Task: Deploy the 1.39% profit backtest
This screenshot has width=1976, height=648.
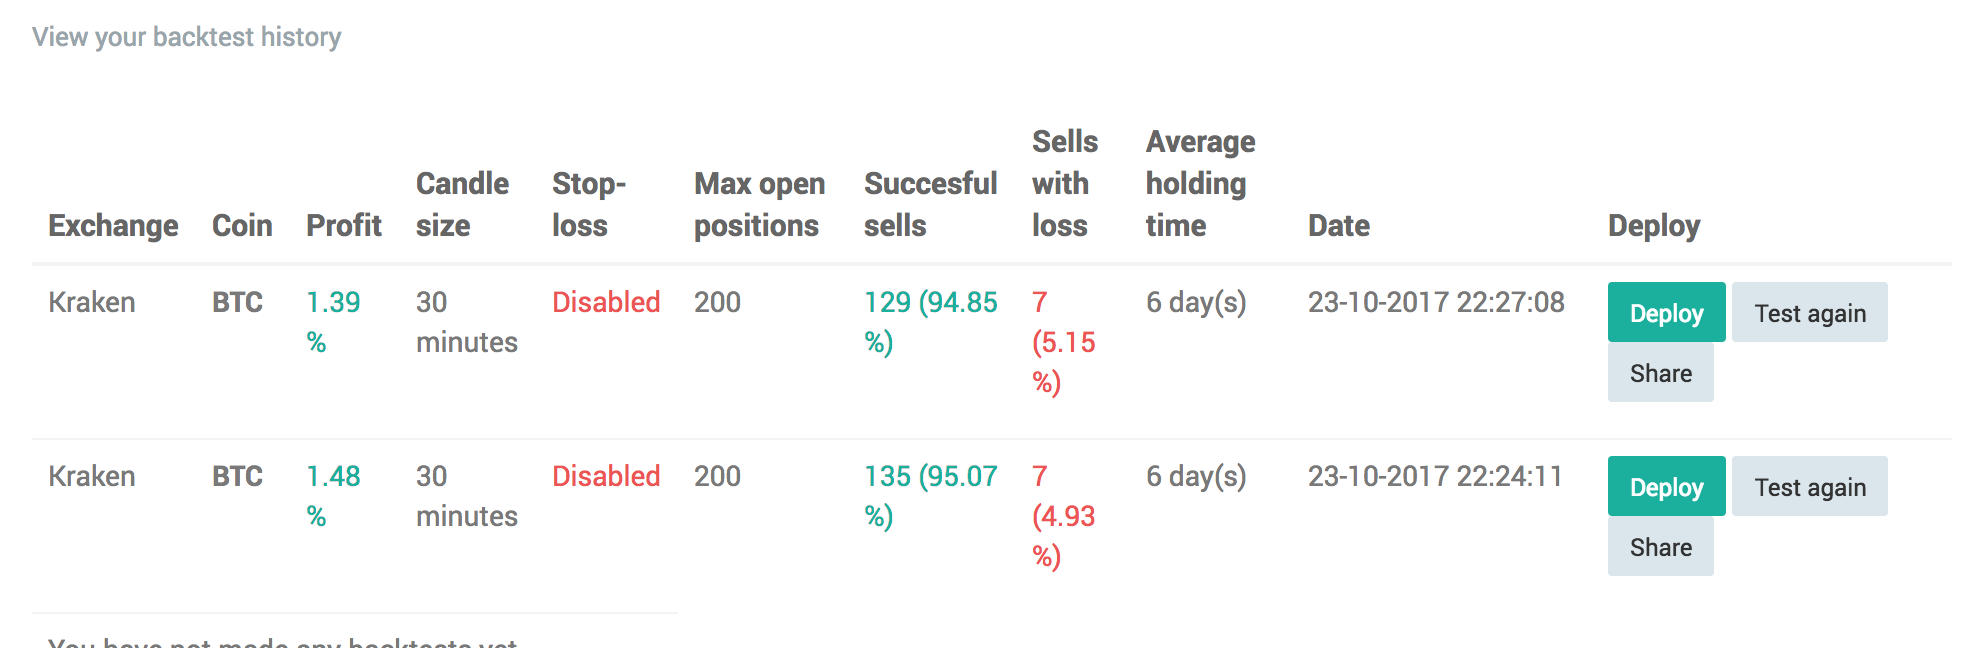Action: click(1666, 312)
